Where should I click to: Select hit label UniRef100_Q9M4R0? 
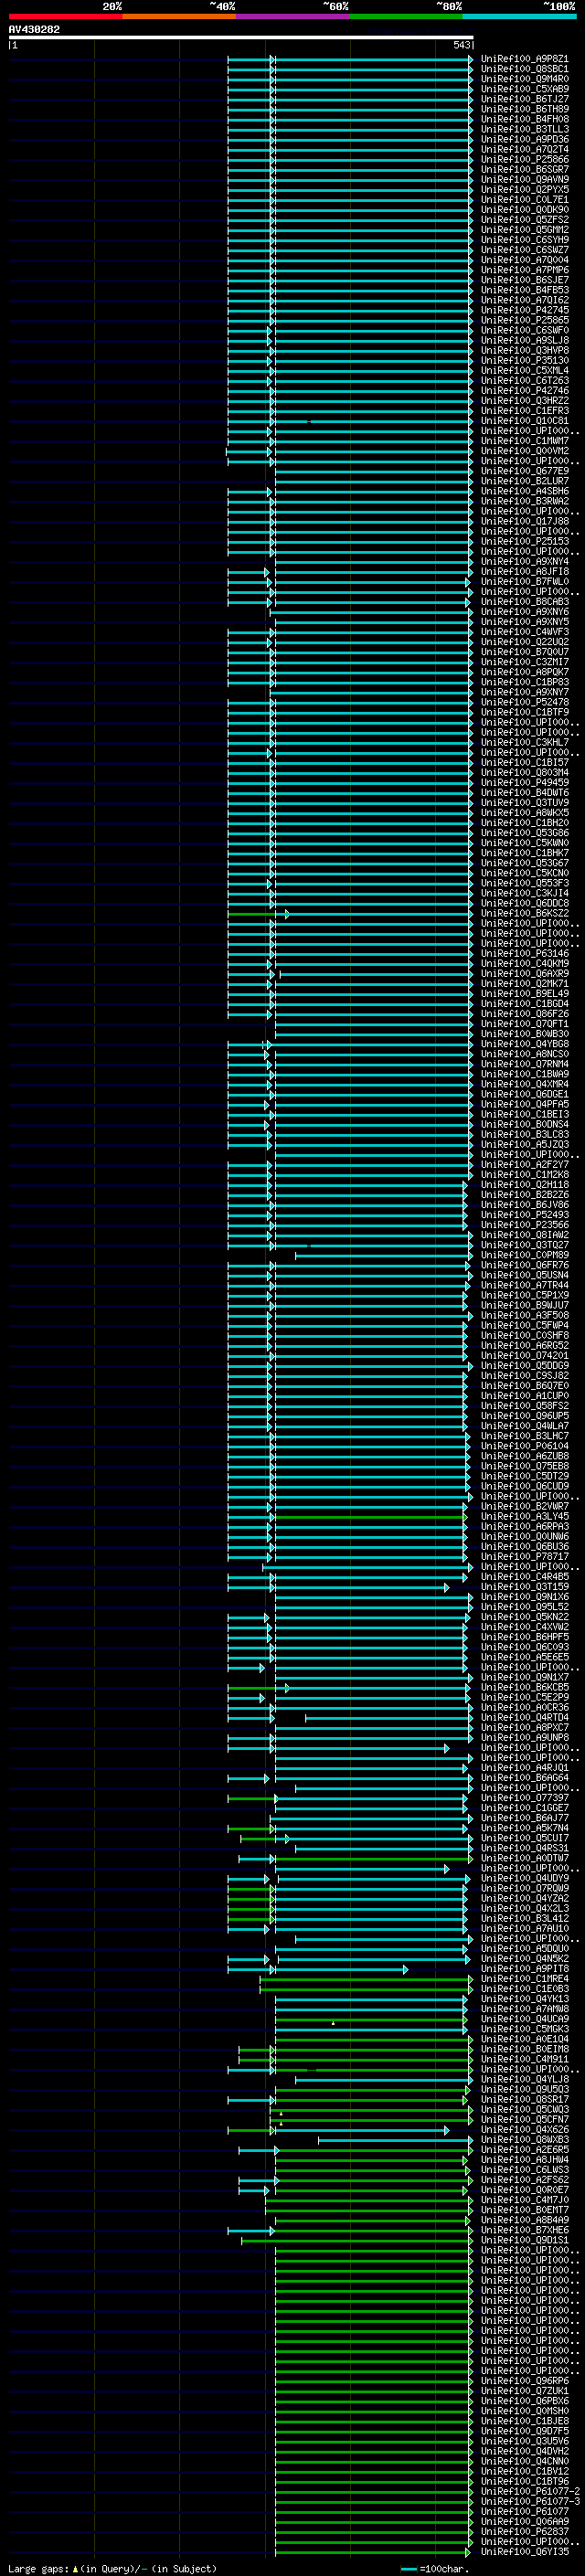click(525, 79)
